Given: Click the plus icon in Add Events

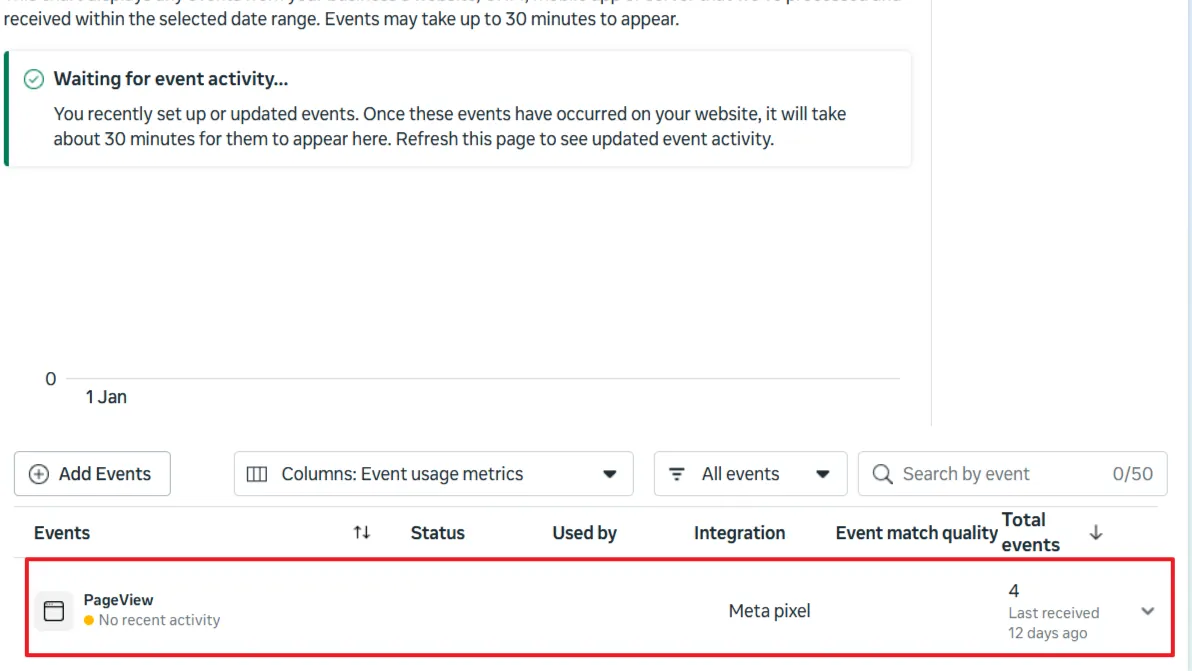Looking at the screenshot, I should (x=39, y=474).
